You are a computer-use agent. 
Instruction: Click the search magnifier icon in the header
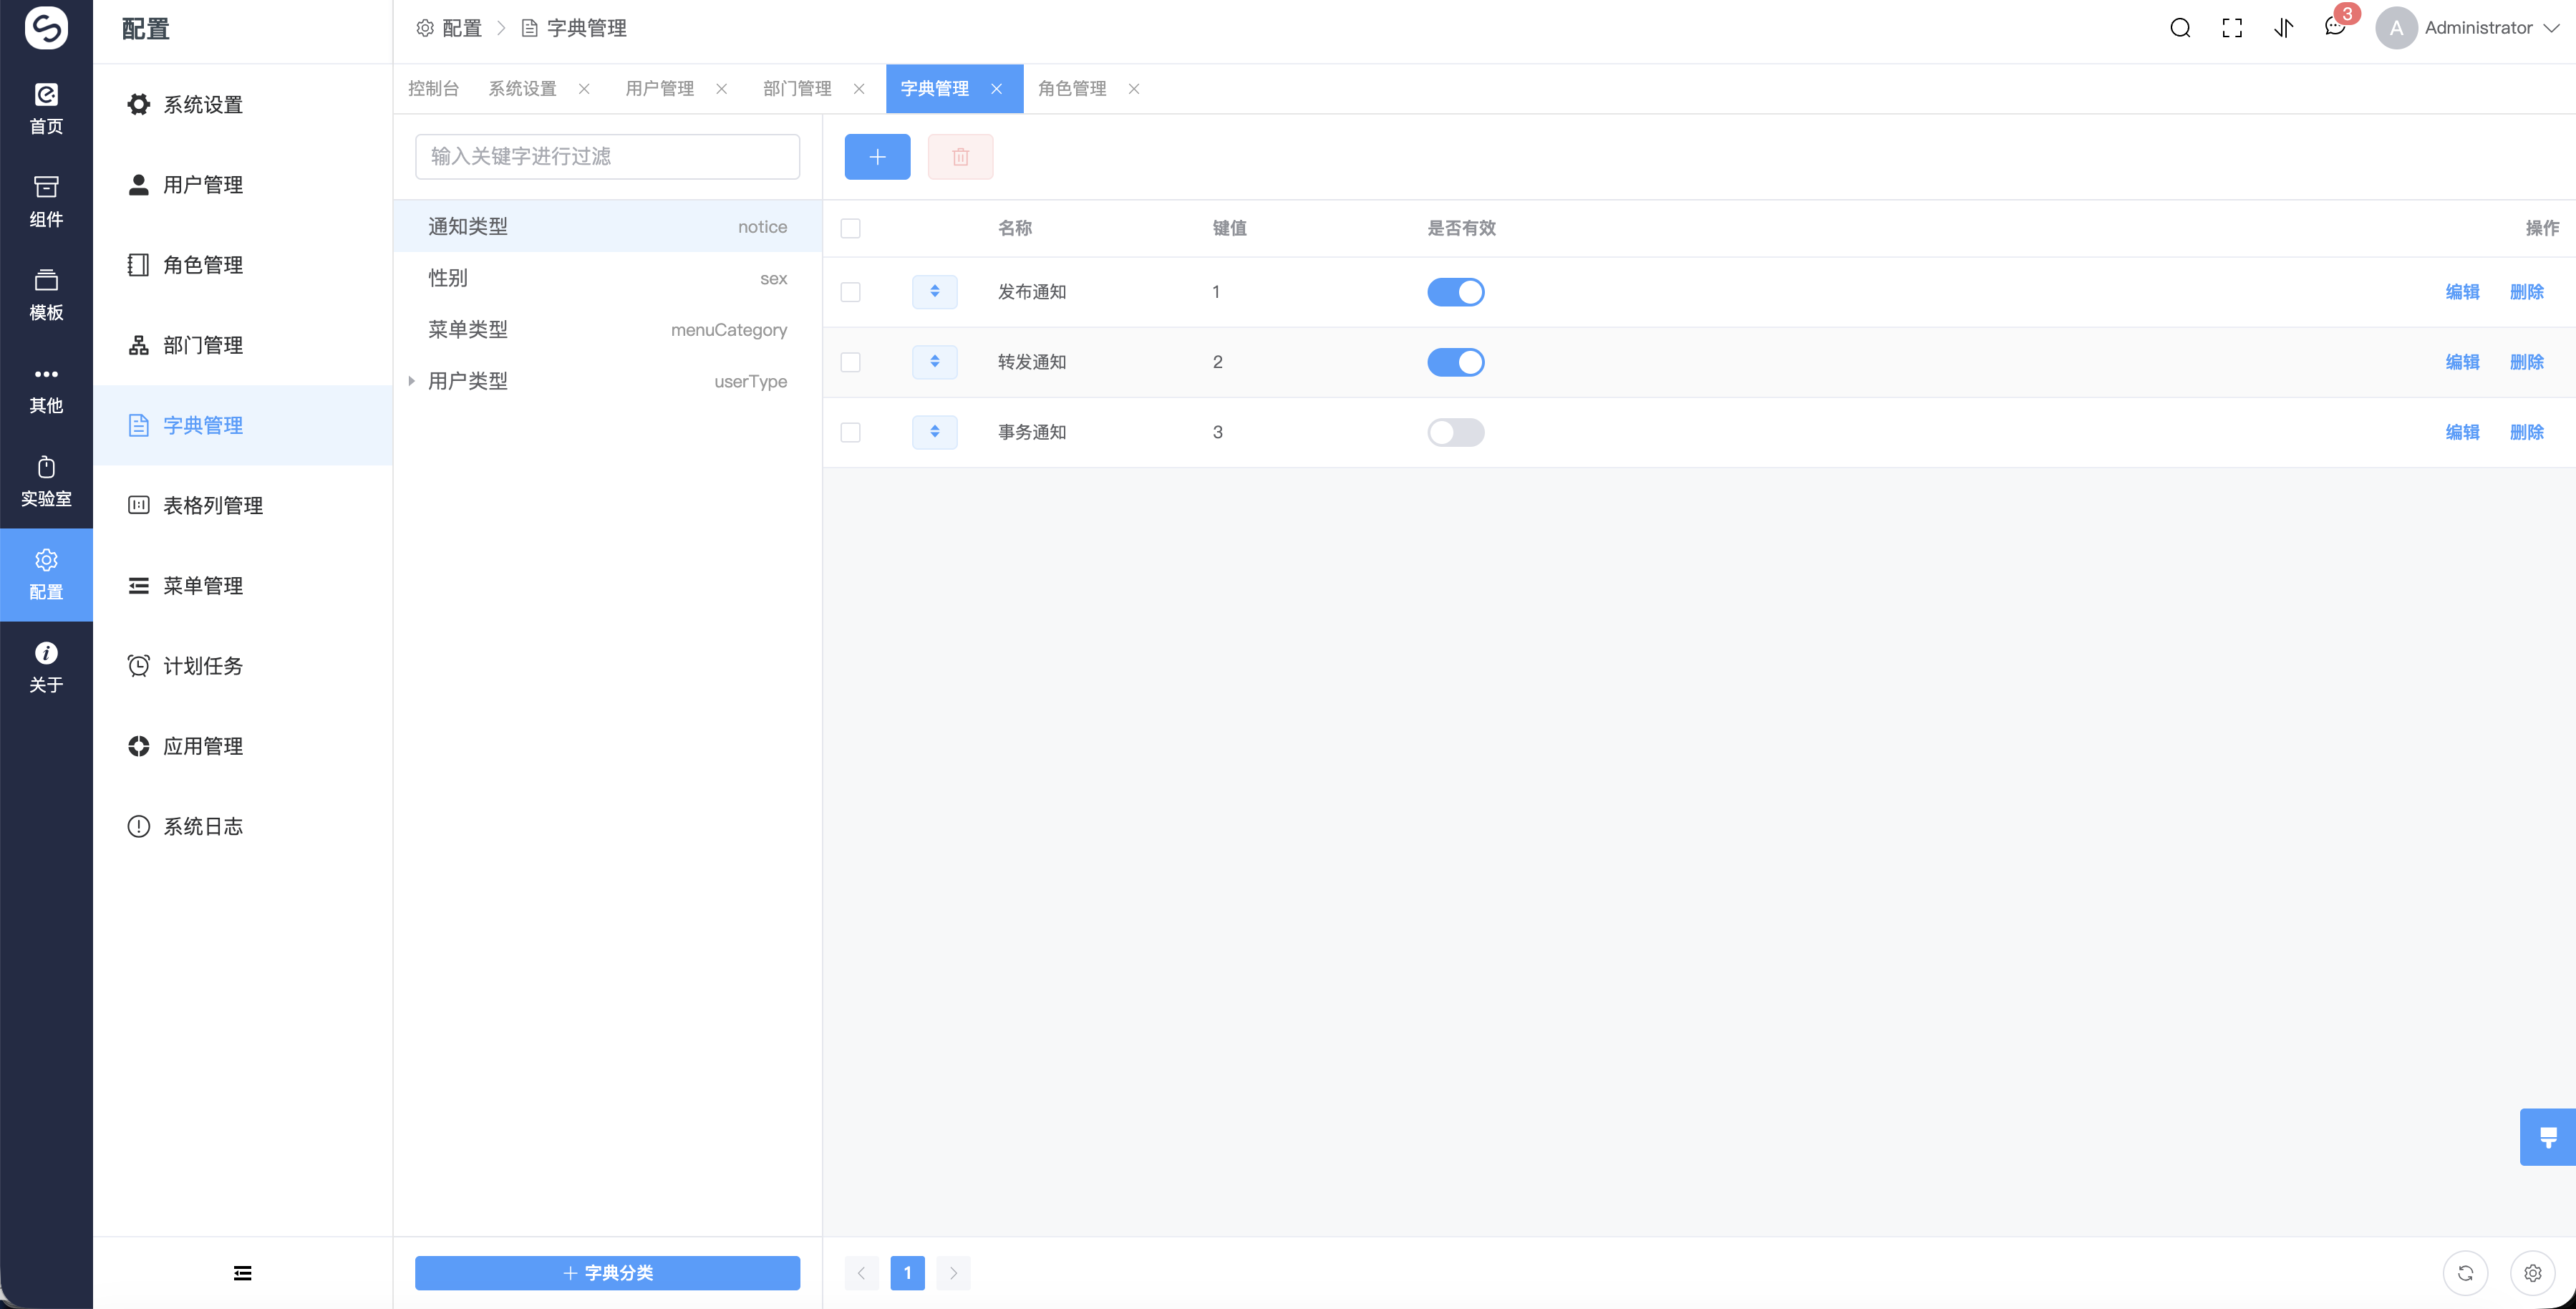tap(2180, 27)
